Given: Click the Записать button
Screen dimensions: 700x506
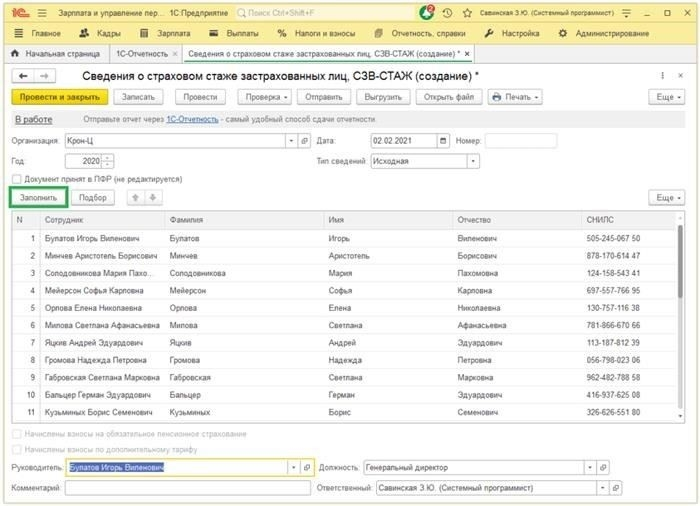Looking at the screenshot, I should (138, 97).
